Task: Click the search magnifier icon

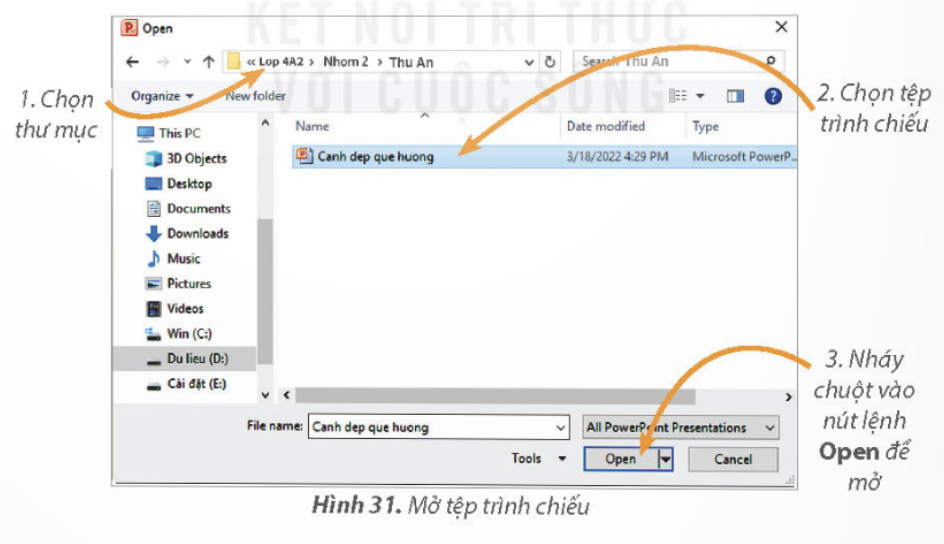Action: 771,61
